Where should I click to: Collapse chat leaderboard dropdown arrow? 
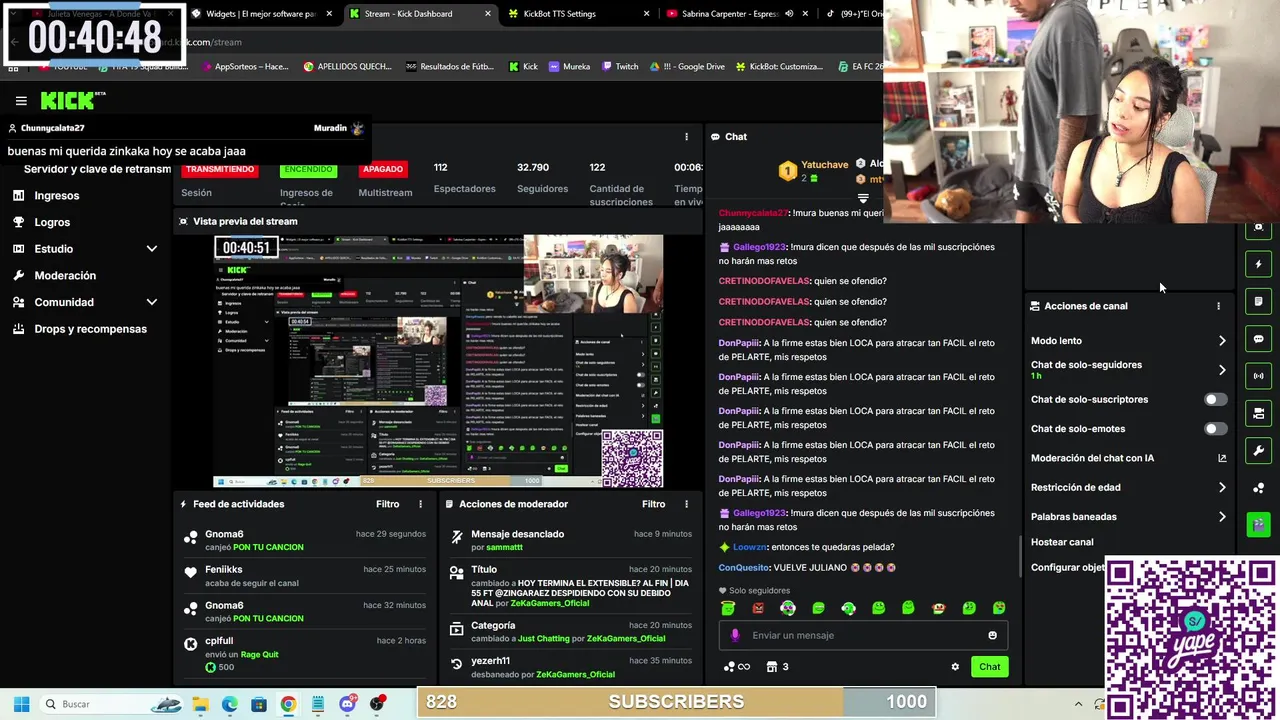[x=863, y=198]
